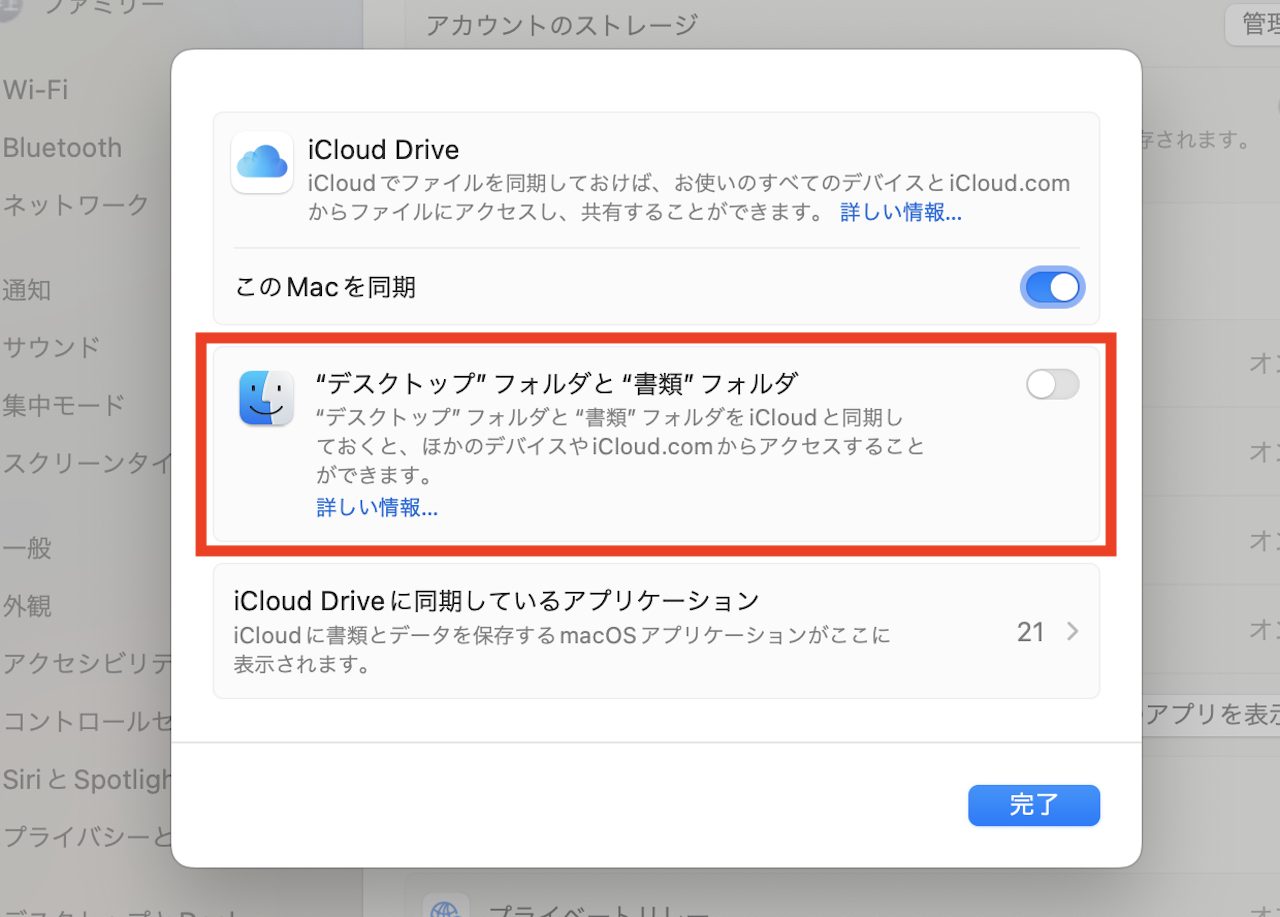The width and height of the screenshot is (1280, 917).
Task: Select 通知 in the background sidebar
Action: [x=27, y=291]
